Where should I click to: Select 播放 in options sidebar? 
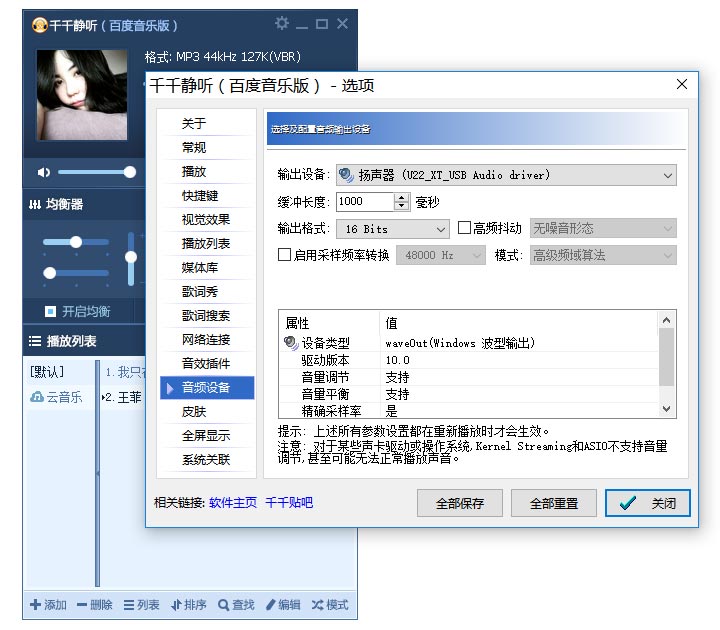pyautogui.click(x=207, y=171)
